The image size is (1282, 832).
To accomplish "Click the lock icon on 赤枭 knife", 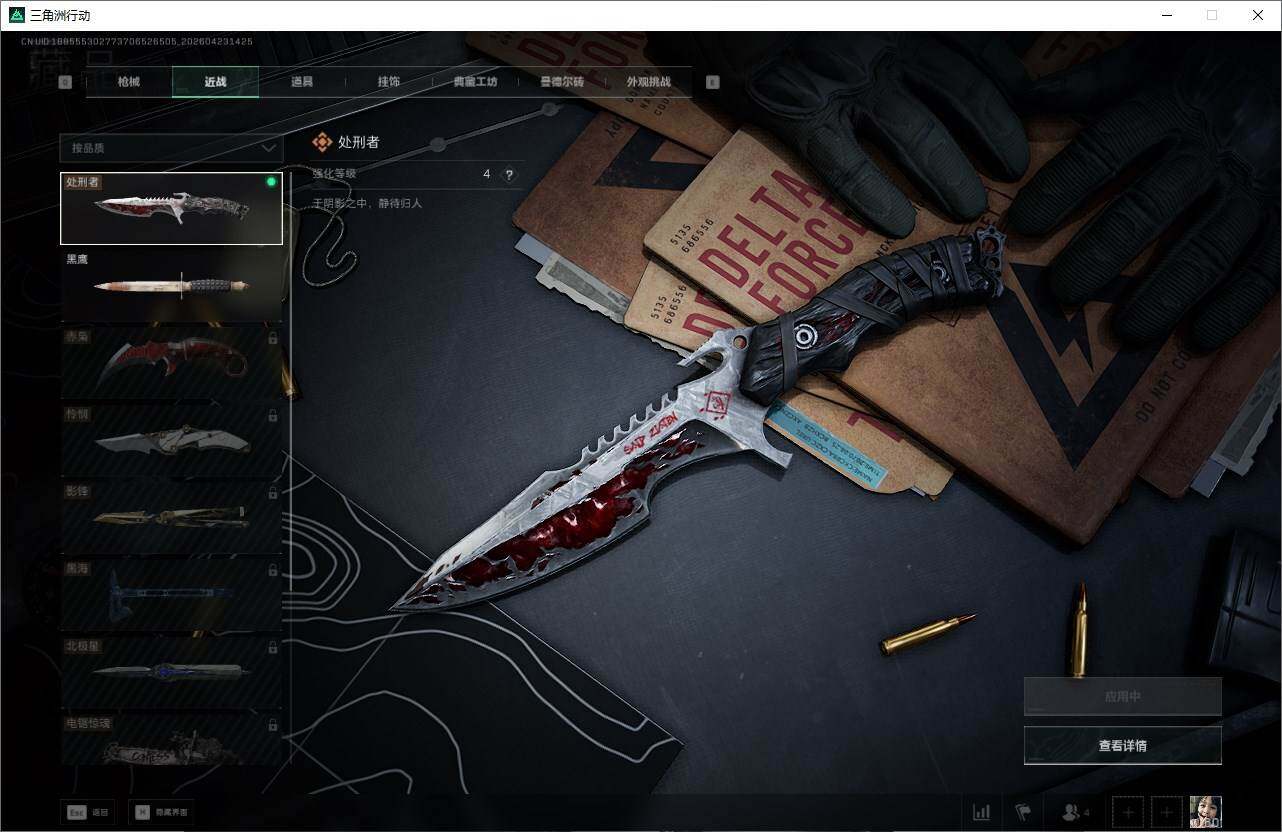I will click(273, 338).
